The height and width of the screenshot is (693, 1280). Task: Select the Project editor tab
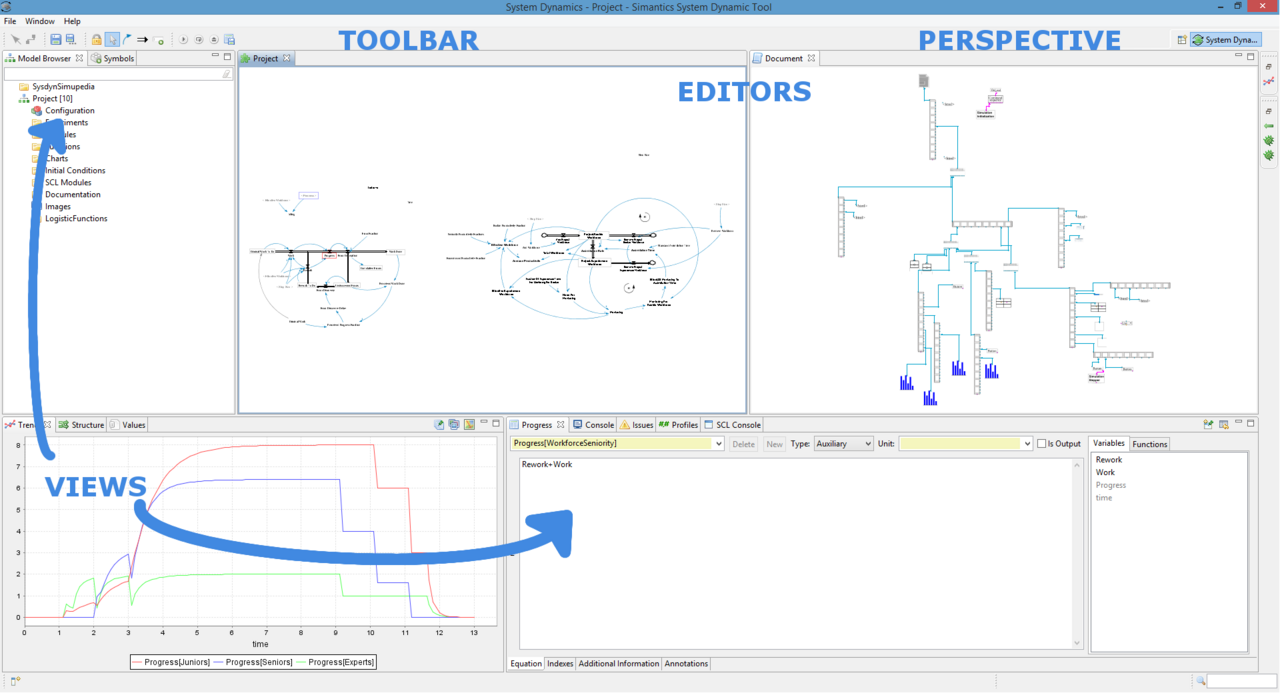[265, 58]
